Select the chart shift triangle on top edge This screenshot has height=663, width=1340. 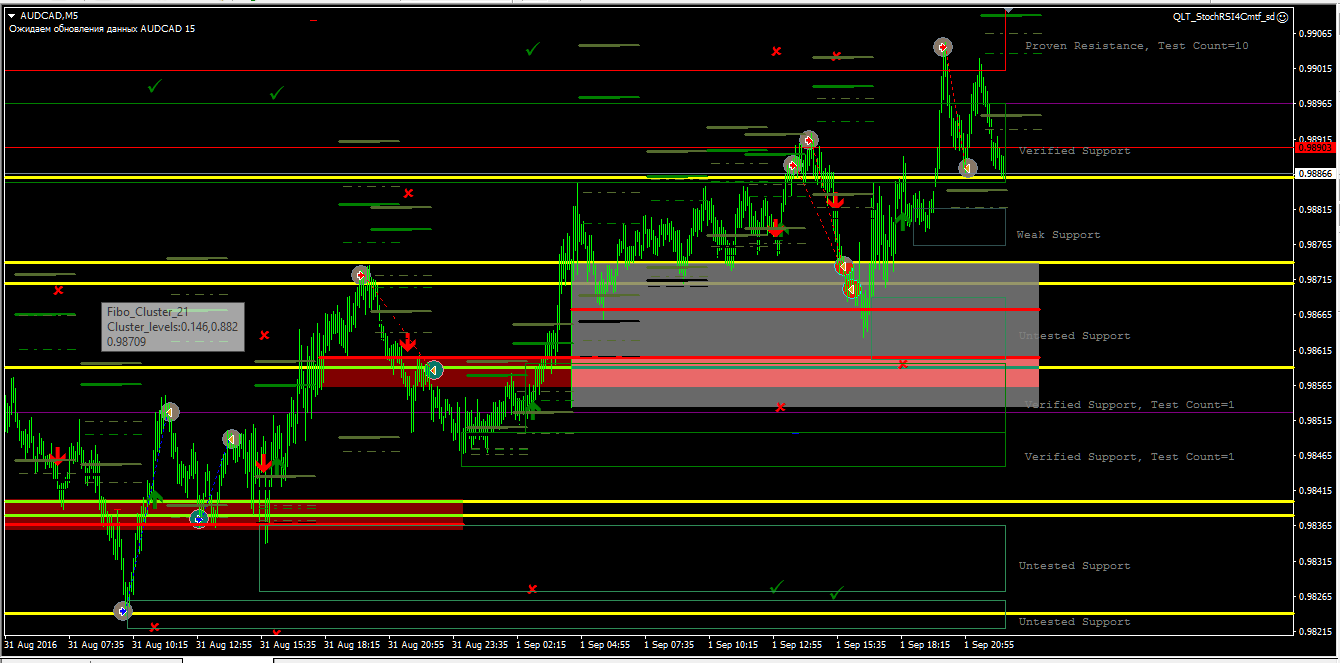[x=1008, y=10]
